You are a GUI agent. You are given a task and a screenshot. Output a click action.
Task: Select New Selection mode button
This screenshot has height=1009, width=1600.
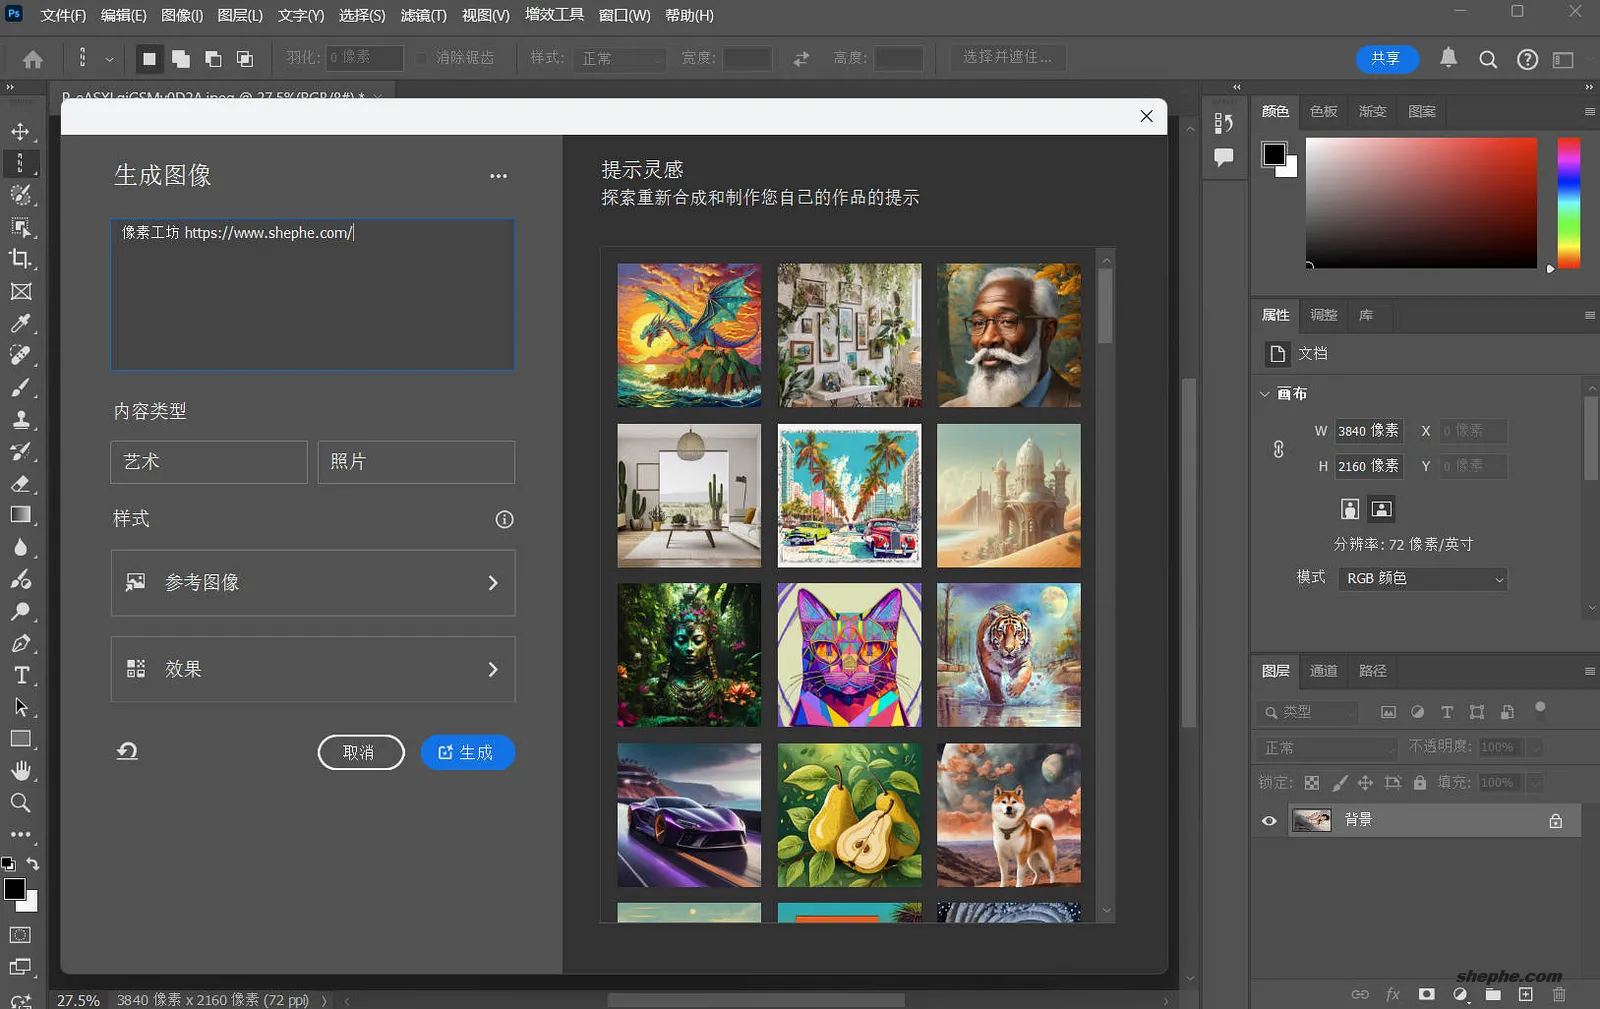(149, 59)
